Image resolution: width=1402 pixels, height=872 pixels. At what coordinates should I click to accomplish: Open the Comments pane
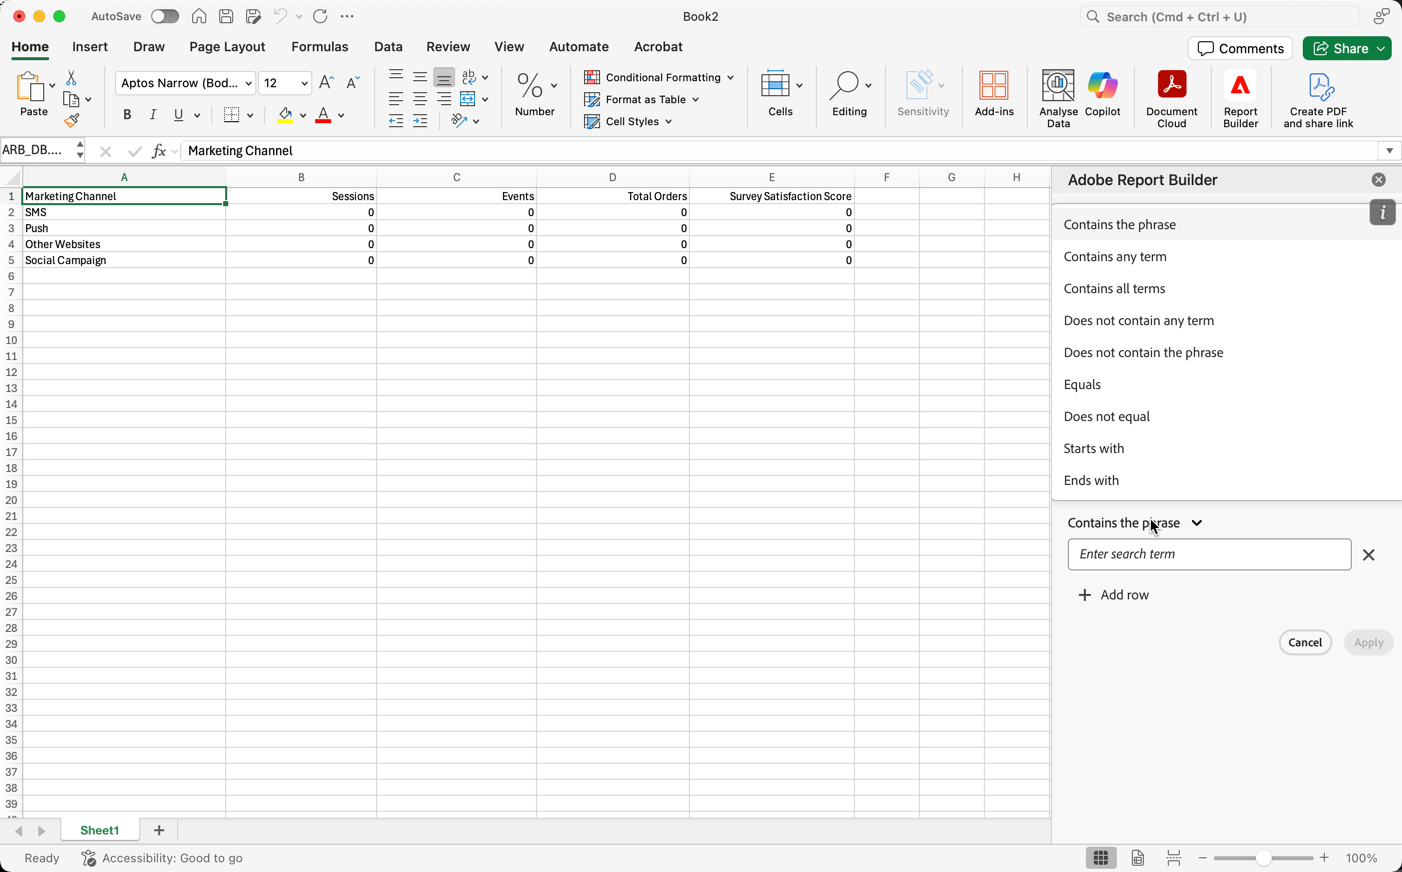1240,48
